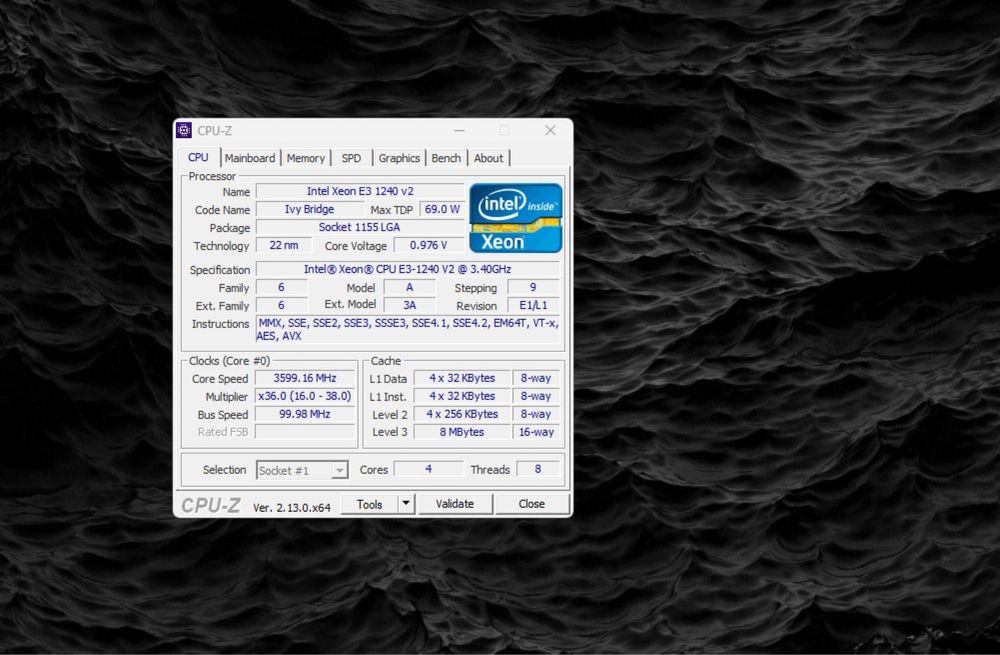Screen dimensions: 1000x655
Task: Click the Model value A
Action: click(409, 287)
